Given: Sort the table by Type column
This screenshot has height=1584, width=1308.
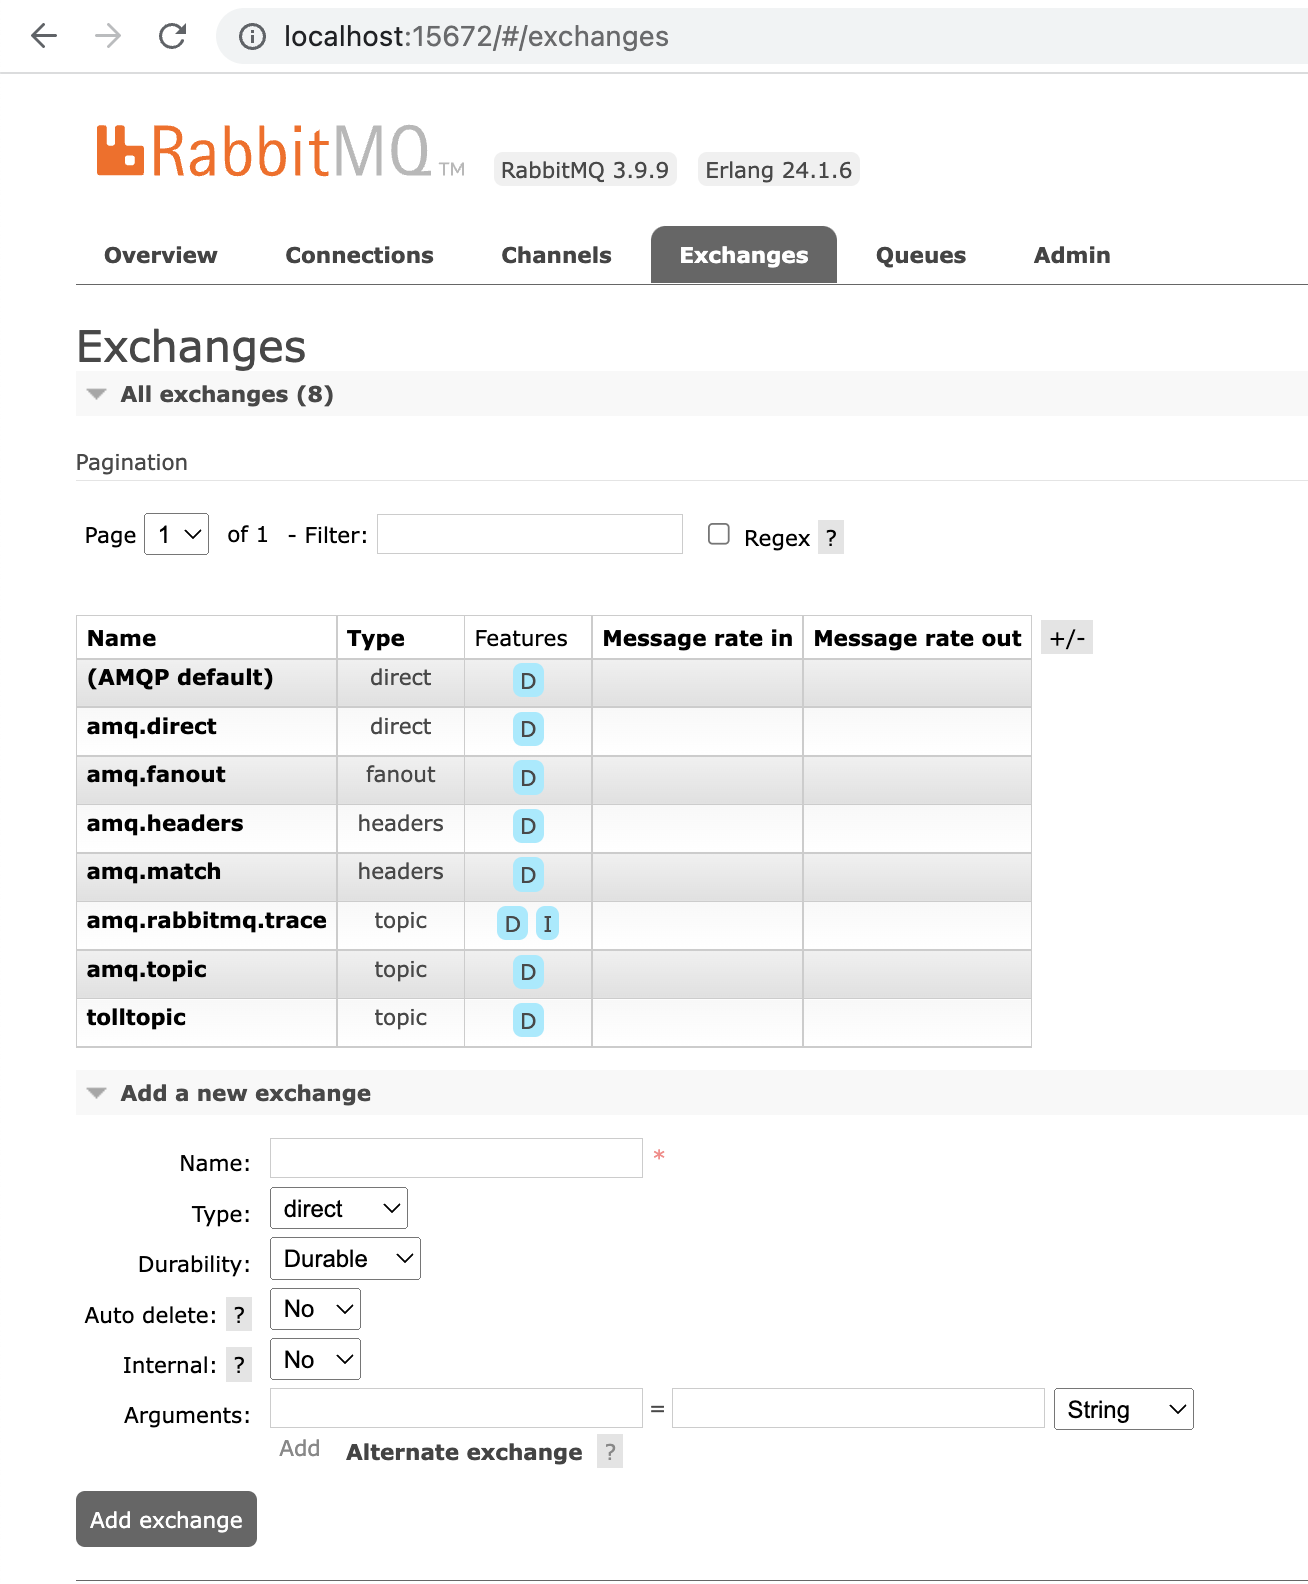Looking at the screenshot, I should coord(376,638).
